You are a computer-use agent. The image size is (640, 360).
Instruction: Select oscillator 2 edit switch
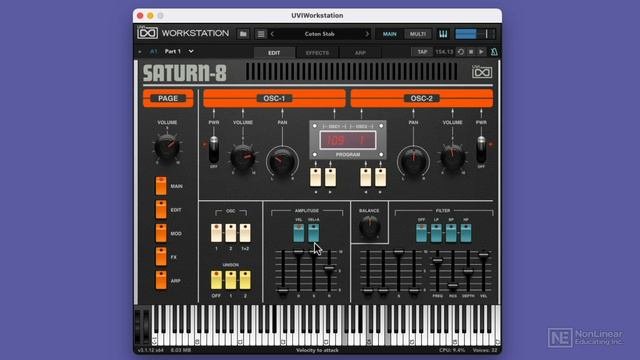click(x=231, y=233)
